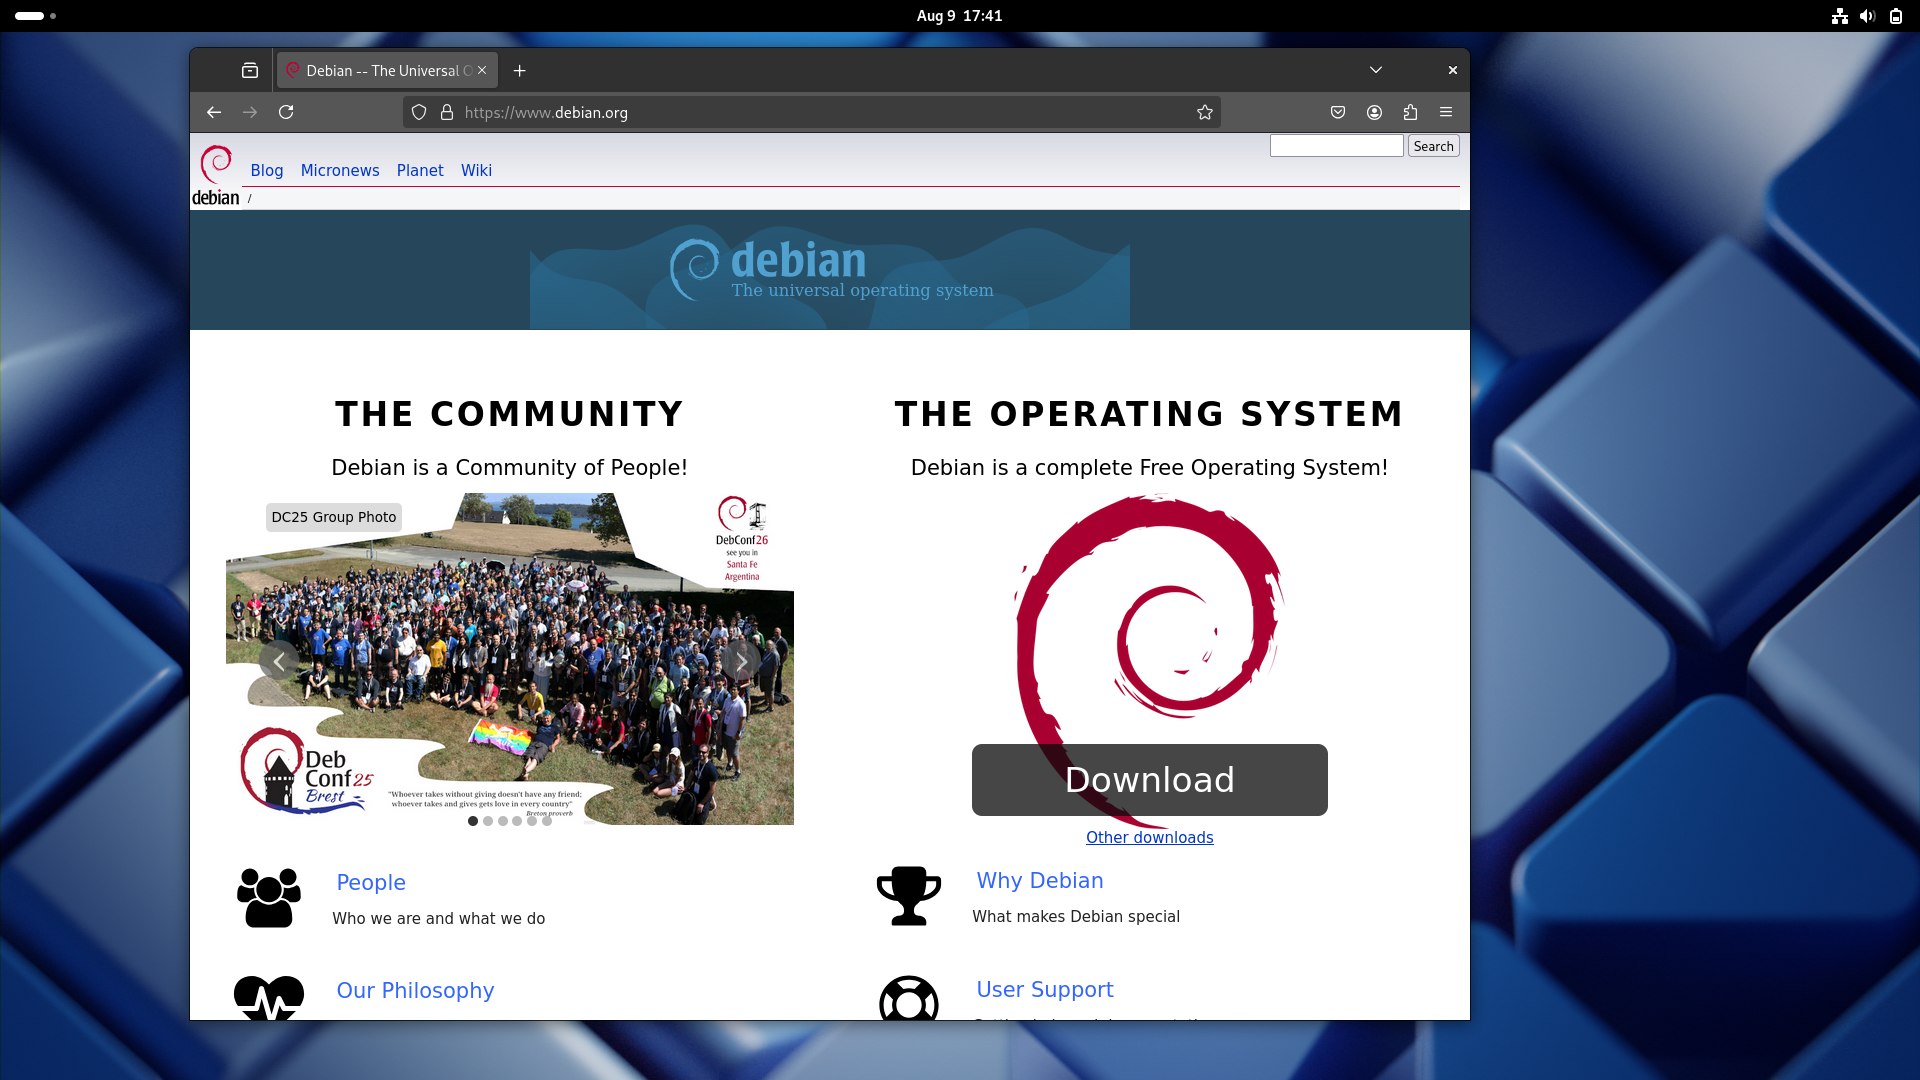Open the Other downloads link
This screenshot has width=1920, height=1080.
1150,838
